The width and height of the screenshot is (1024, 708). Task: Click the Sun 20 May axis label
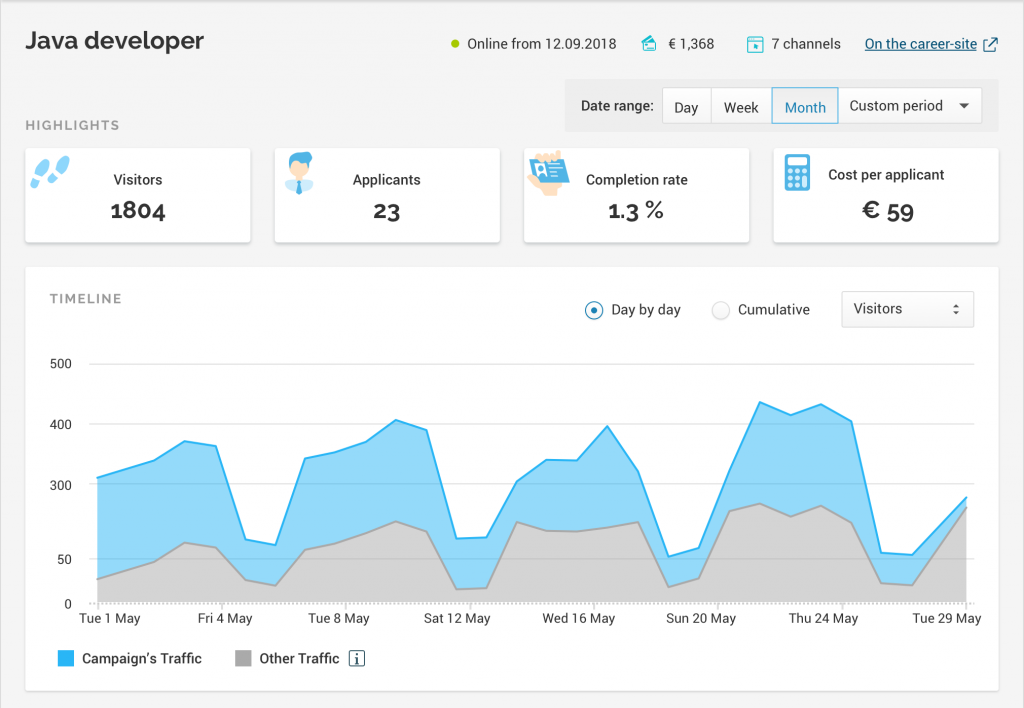tap(701, 619)
